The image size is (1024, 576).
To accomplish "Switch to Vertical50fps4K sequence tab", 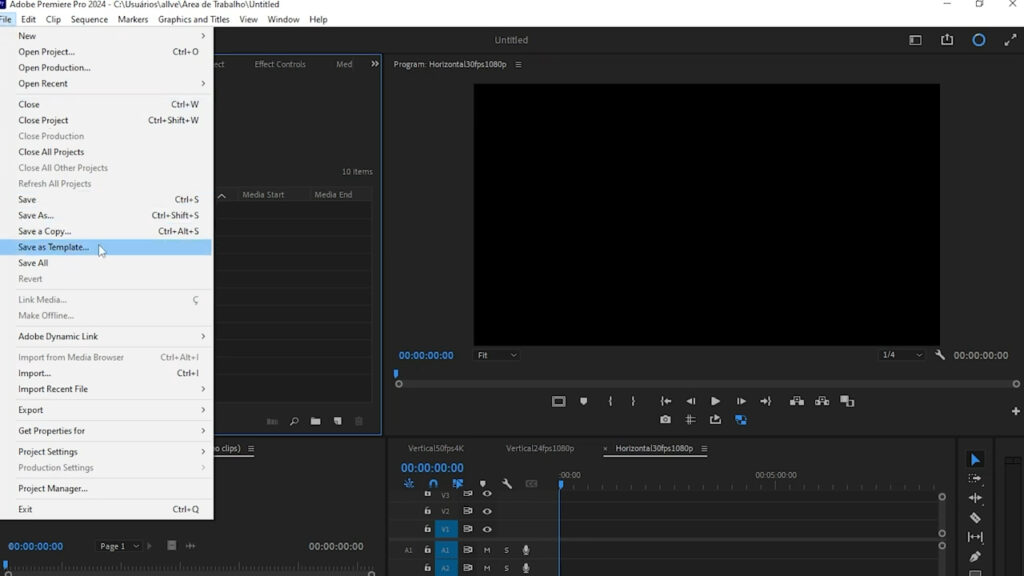I will point(436,449).
